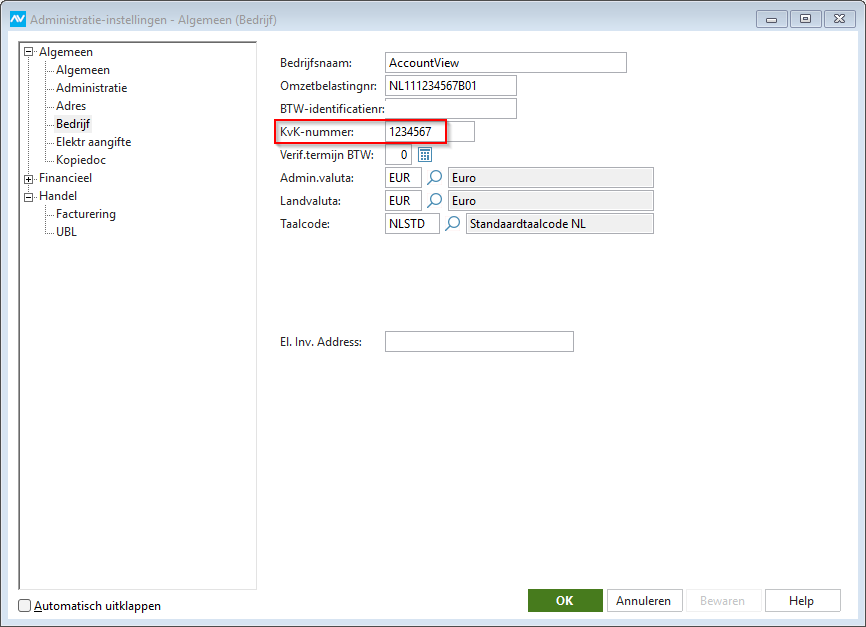The height and width of the screenshot is (627, 866).
Task: Enable Automatisch uitklappen checkbox
Action: (25, 606)
